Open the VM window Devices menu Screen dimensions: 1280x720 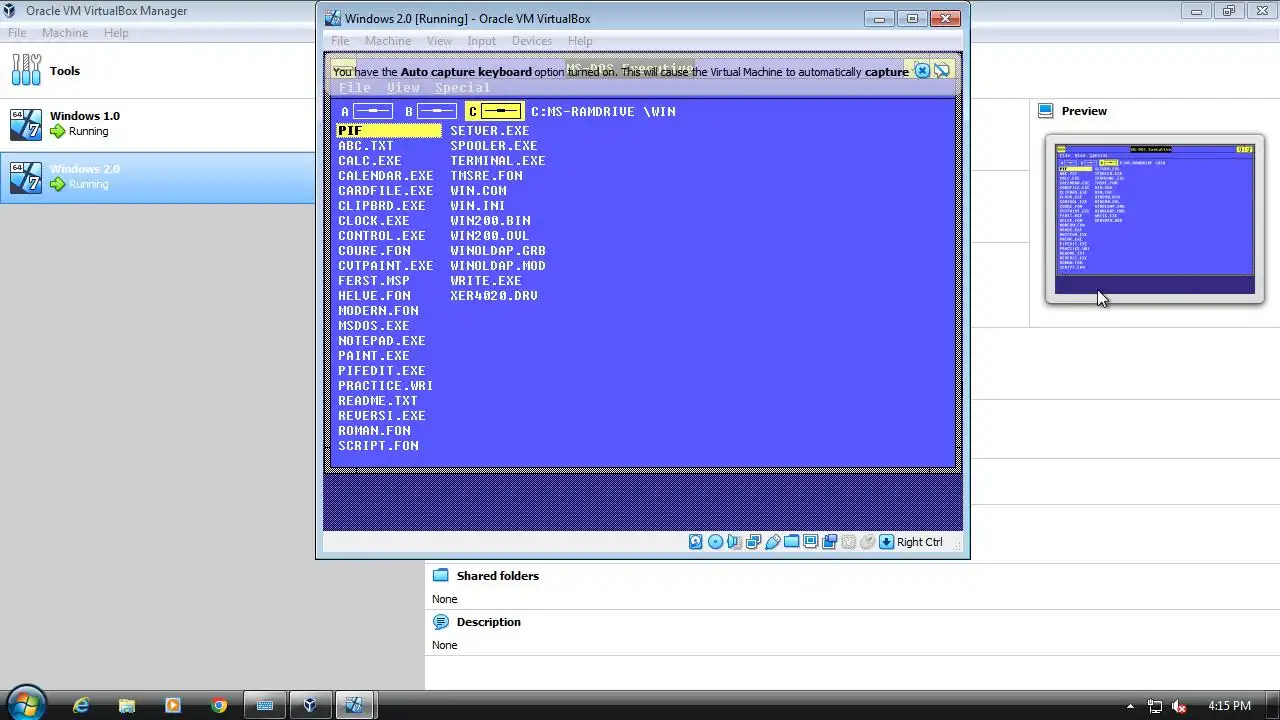click(532, 41)
